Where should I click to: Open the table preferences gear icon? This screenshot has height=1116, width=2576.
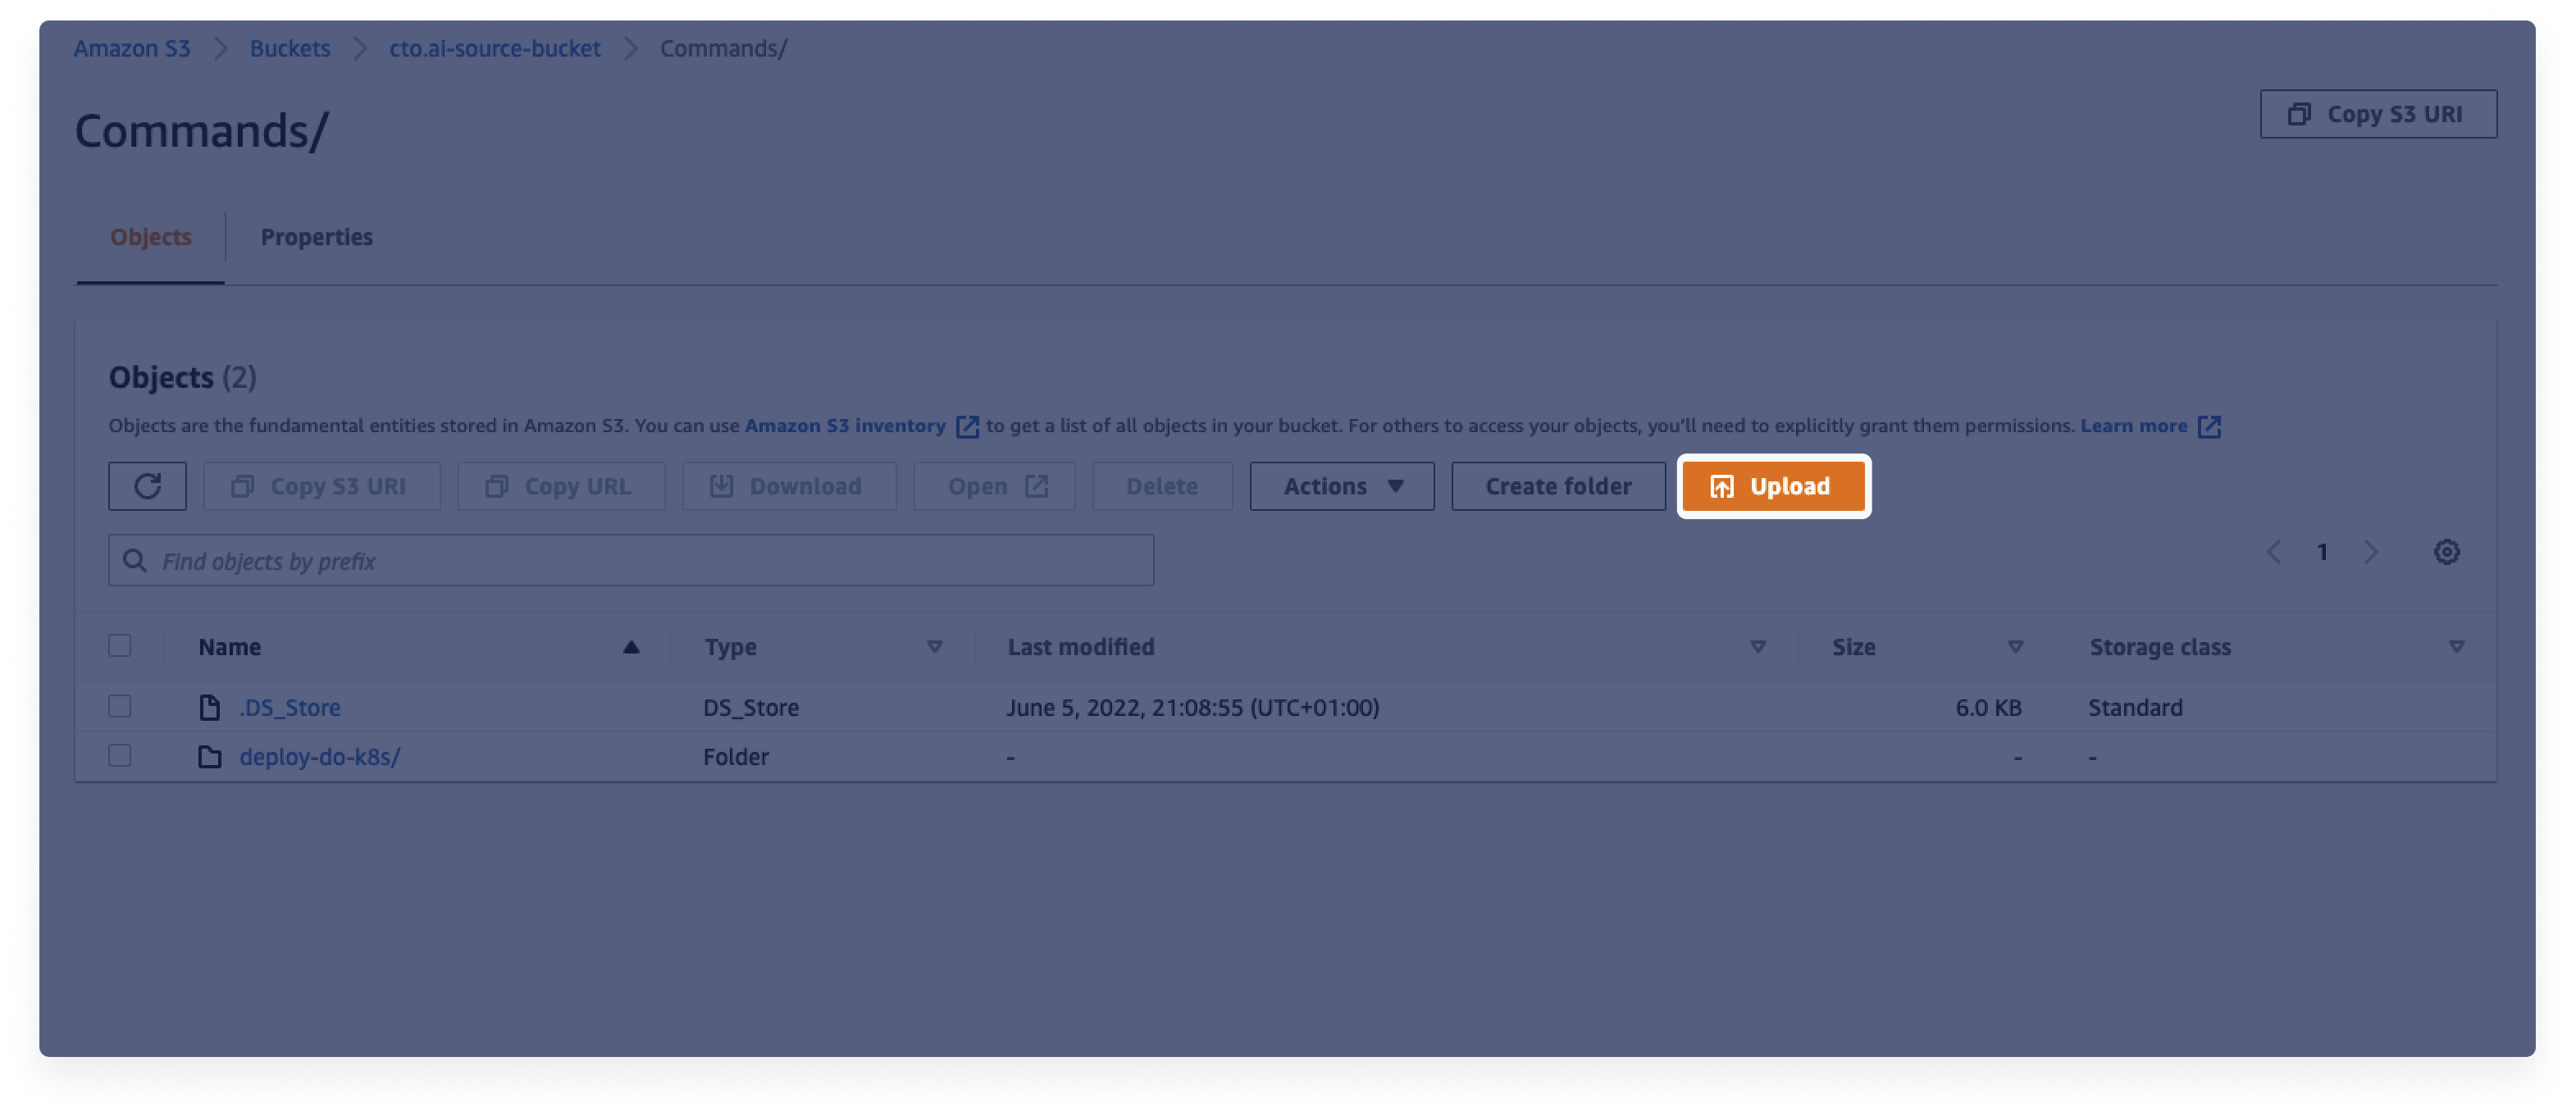coord(2446,552)
